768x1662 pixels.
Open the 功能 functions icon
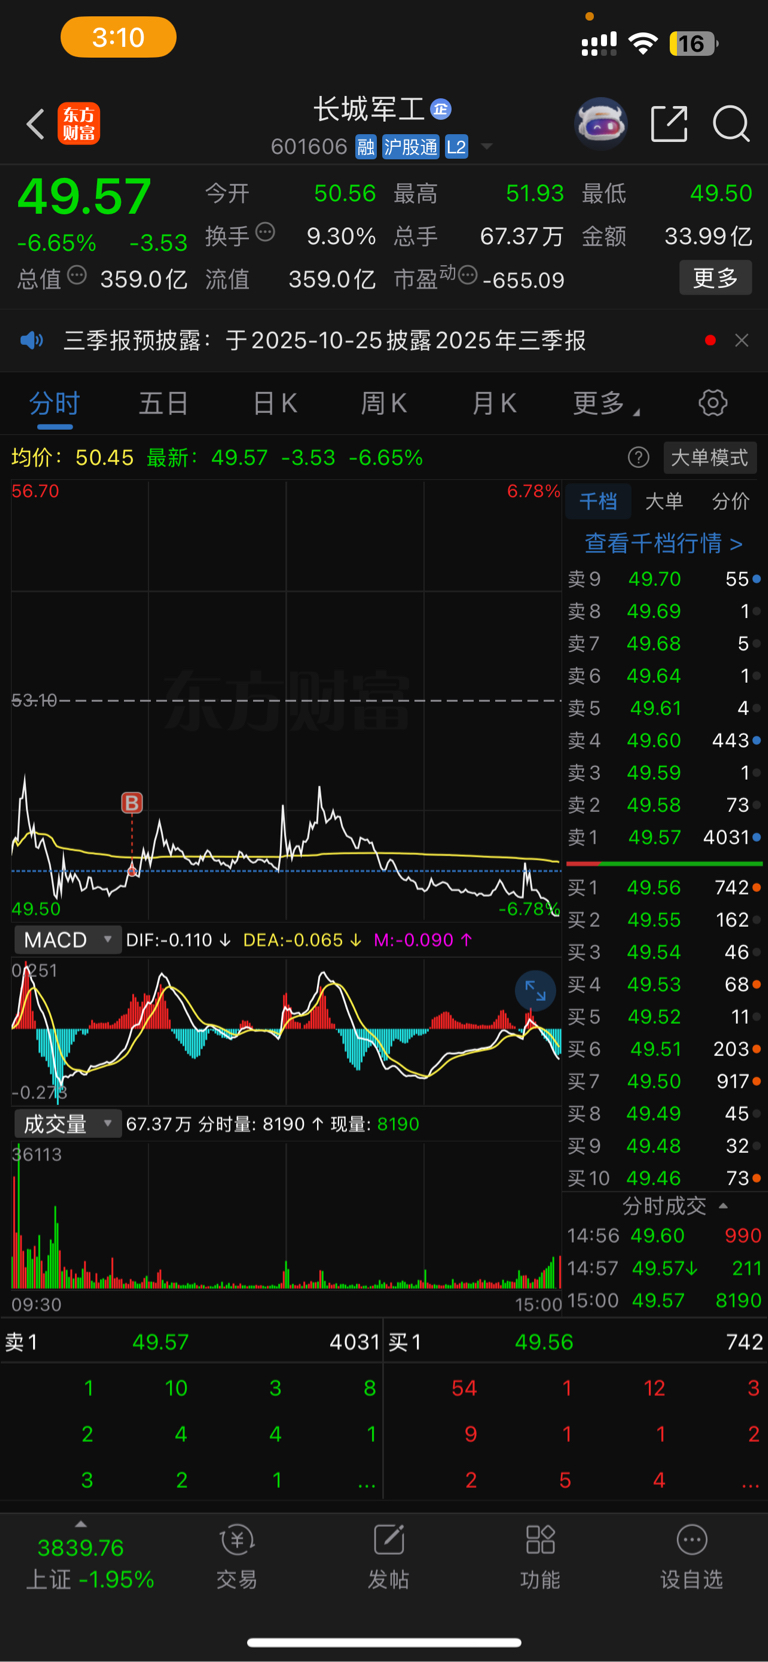point(540,1558)
